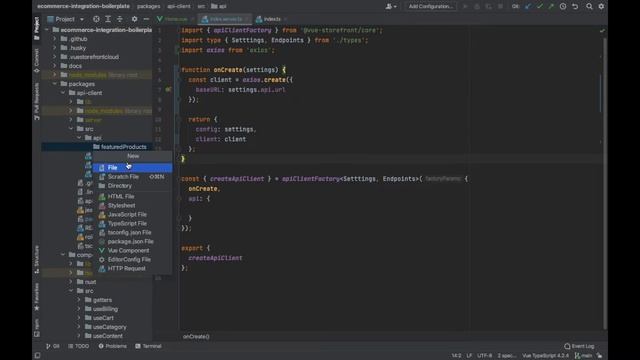640x360 pixels.
Task: Click the Run arrow icon
Action: 465,7
